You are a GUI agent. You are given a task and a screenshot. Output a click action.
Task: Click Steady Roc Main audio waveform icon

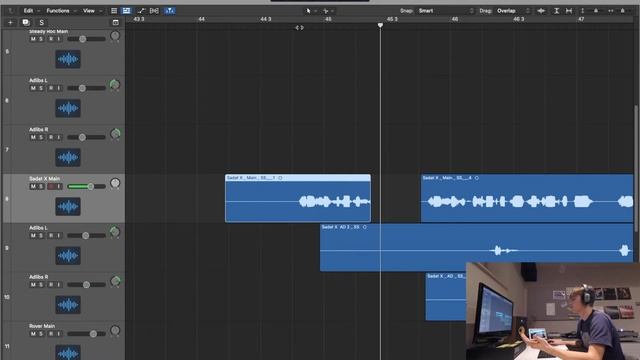68,59
